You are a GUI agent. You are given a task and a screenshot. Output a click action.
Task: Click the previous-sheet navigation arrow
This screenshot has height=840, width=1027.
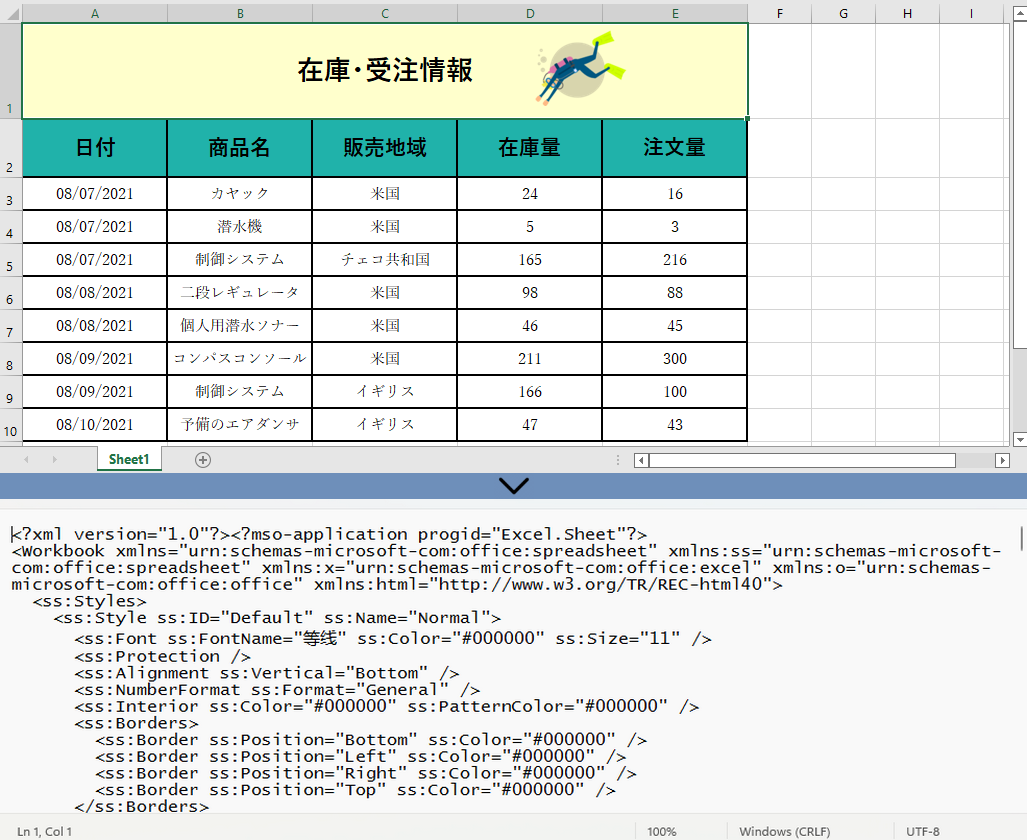click(x=27, y=459)
